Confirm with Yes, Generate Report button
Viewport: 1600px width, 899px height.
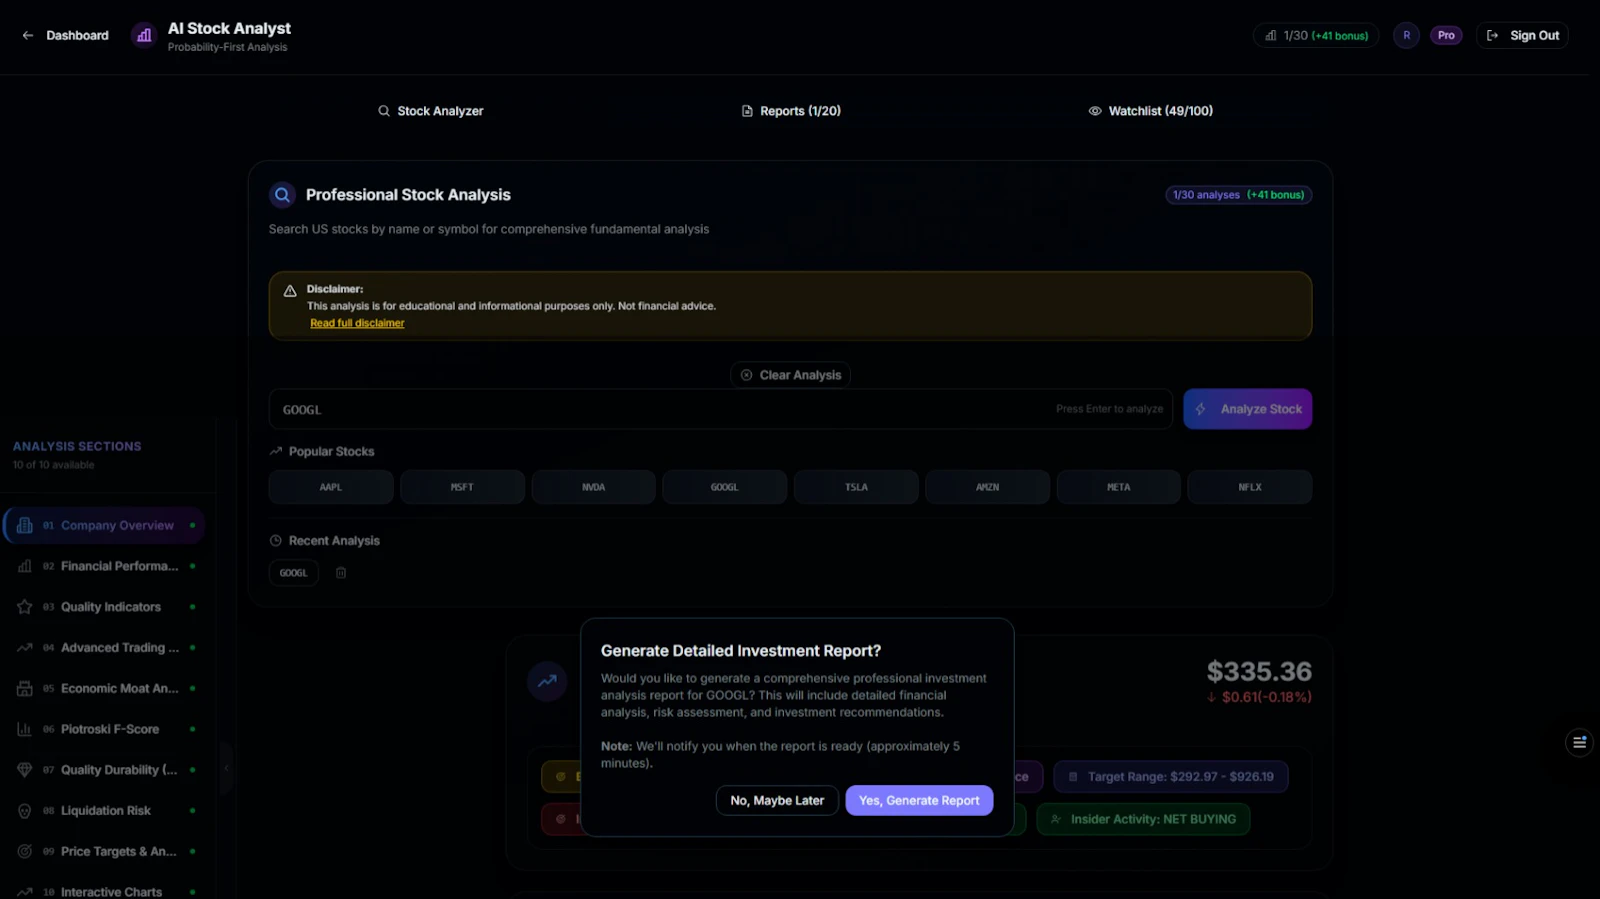tap(919, 800)
